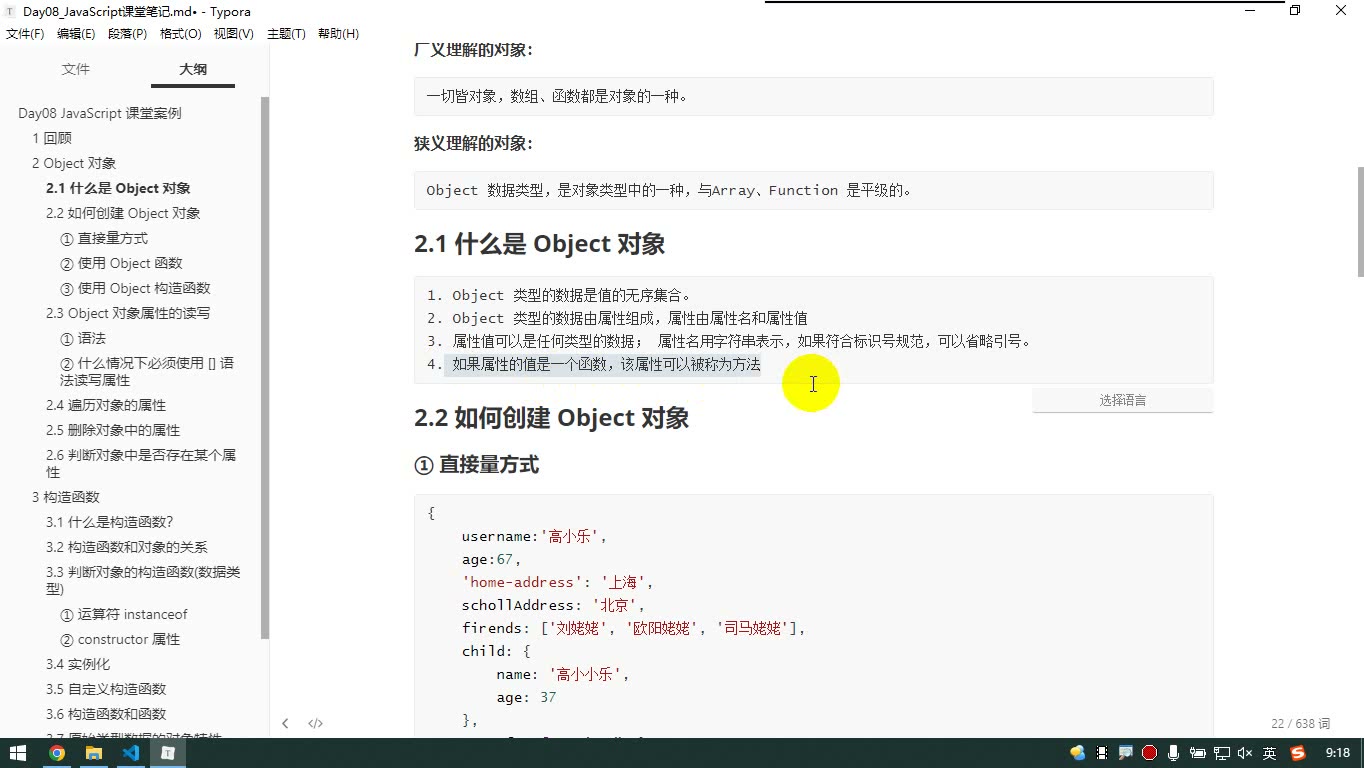Click the heading 2.2 如何创建 Object 对象 in document
Image resolution: width=1364 pixels, height=768 pixels.
(551, 417)
